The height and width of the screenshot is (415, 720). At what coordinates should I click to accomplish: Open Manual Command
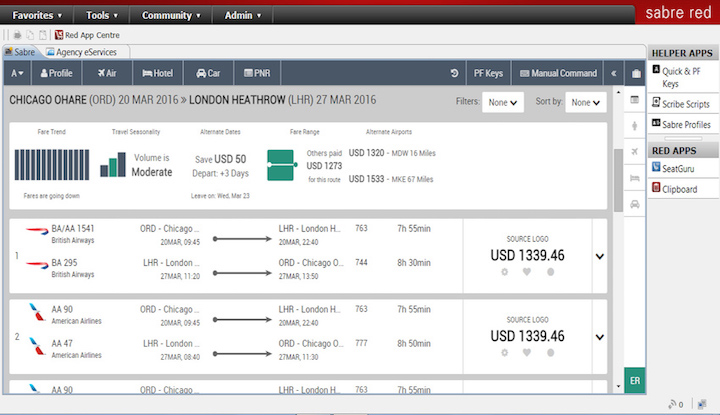pos(558,73)
